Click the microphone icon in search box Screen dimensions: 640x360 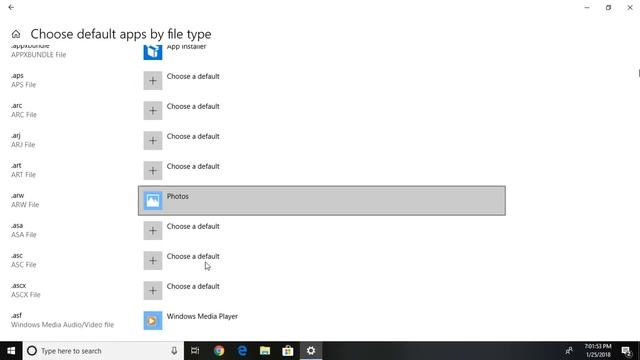pyautogui.click(x=174, y=351)
